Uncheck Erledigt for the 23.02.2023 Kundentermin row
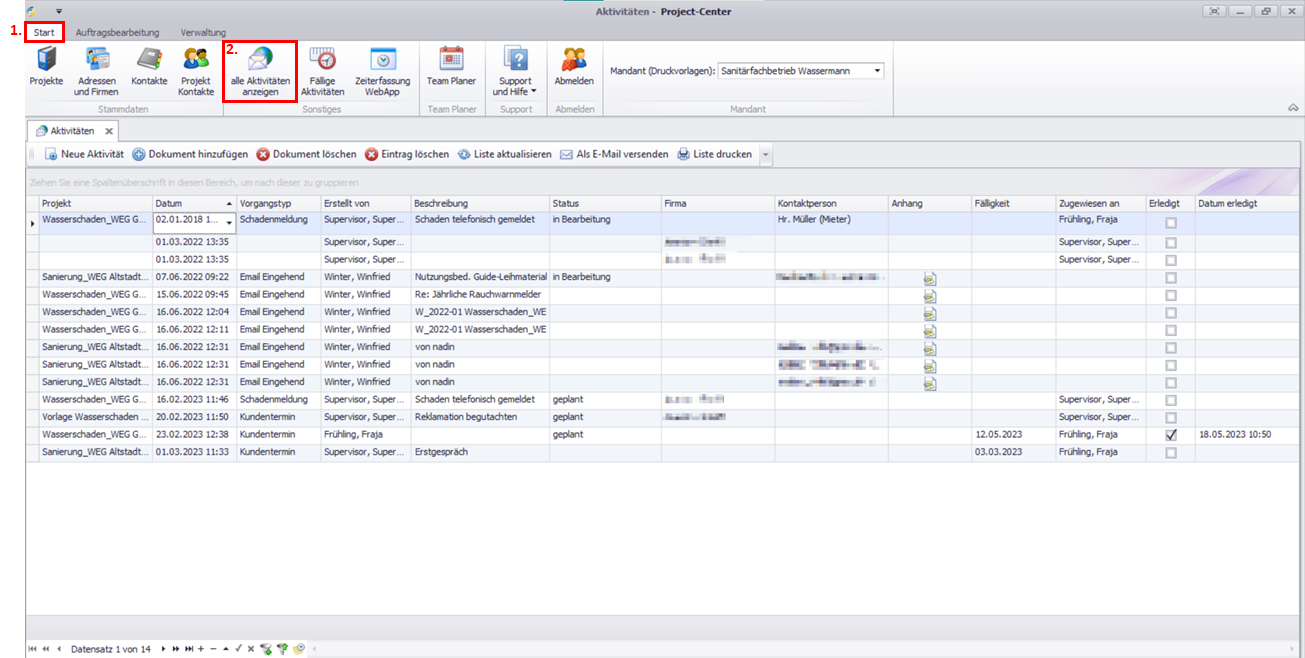Viewport: 1305px width, 658px height. (x=1171, y=435)
